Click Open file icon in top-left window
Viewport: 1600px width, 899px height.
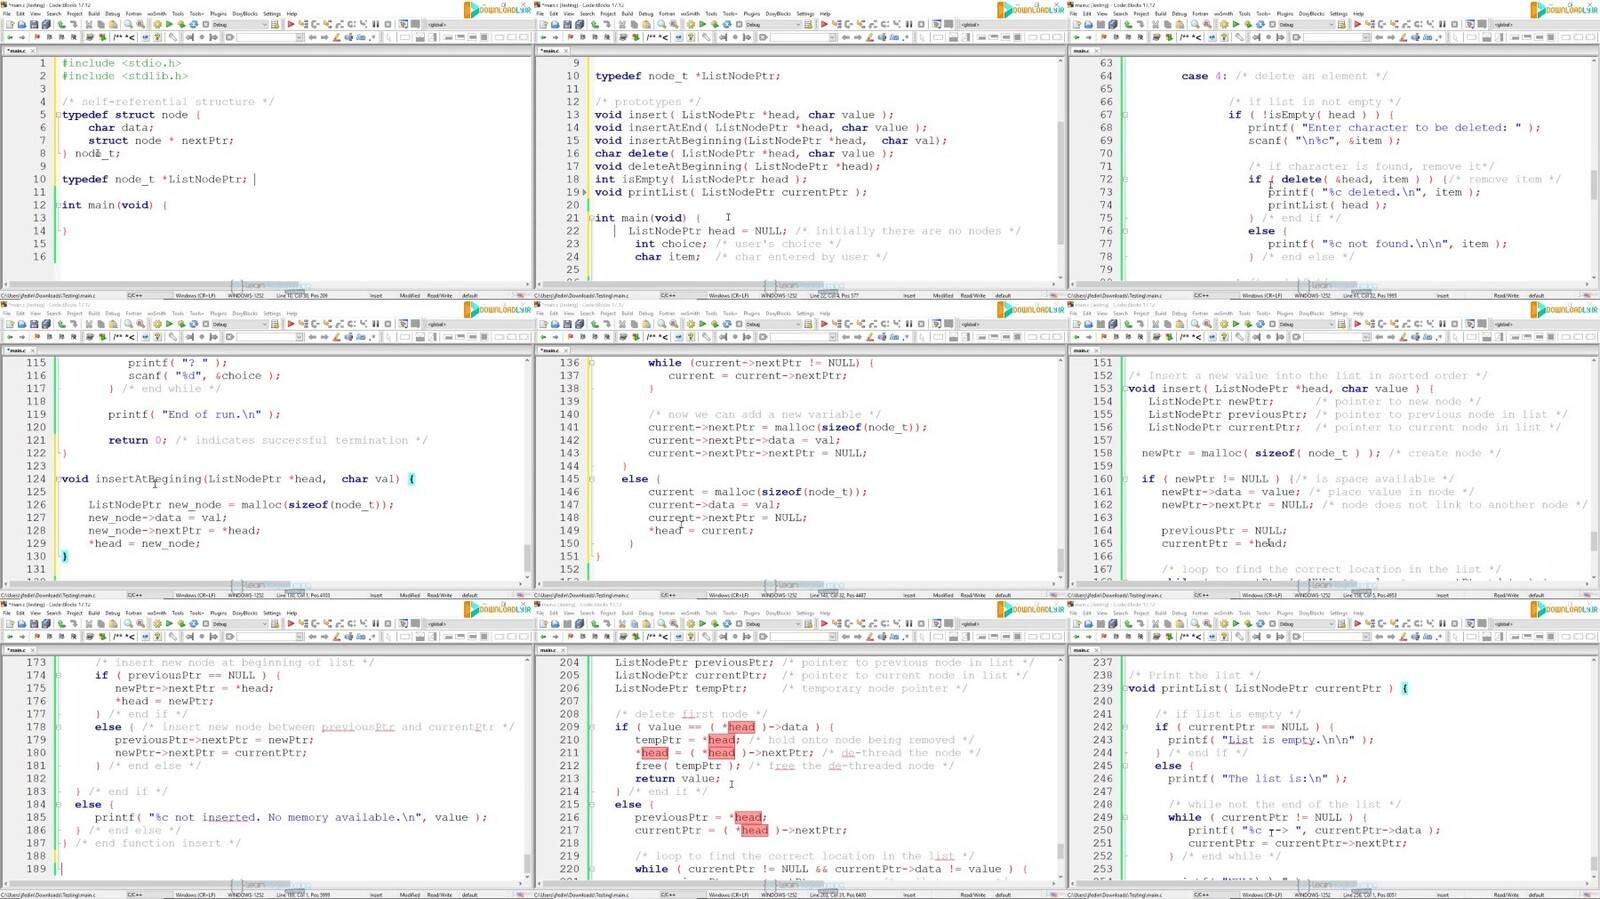pyautogui.click(x=22, y=24)
